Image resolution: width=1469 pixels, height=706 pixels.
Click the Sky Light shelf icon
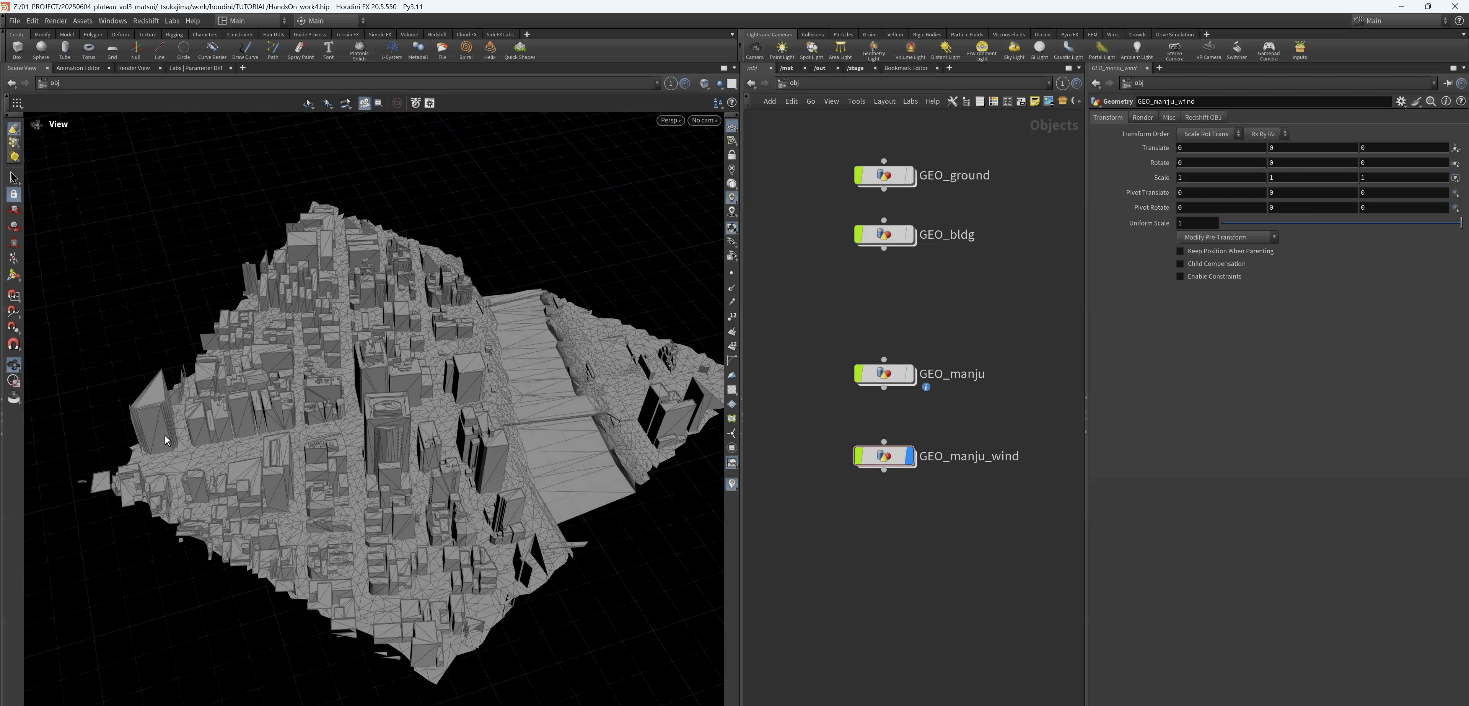1014,48
